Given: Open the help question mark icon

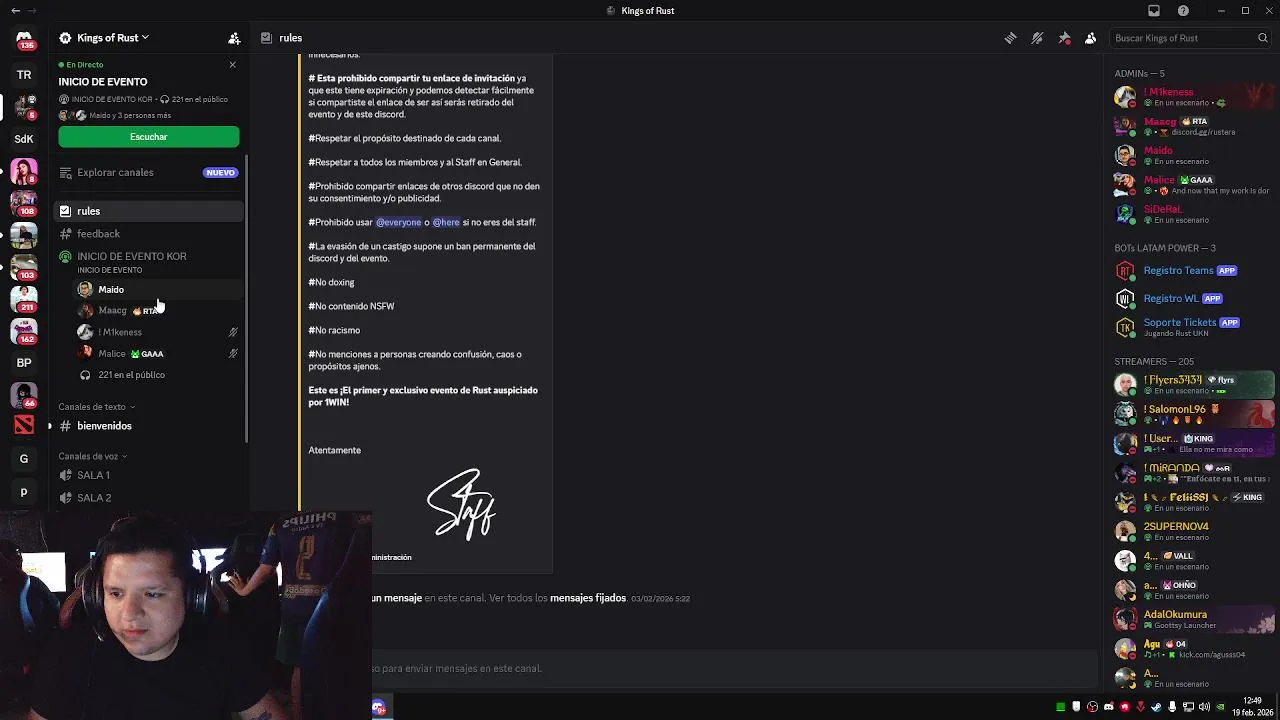Looking at the screenshot, I should coord(1183,11).
